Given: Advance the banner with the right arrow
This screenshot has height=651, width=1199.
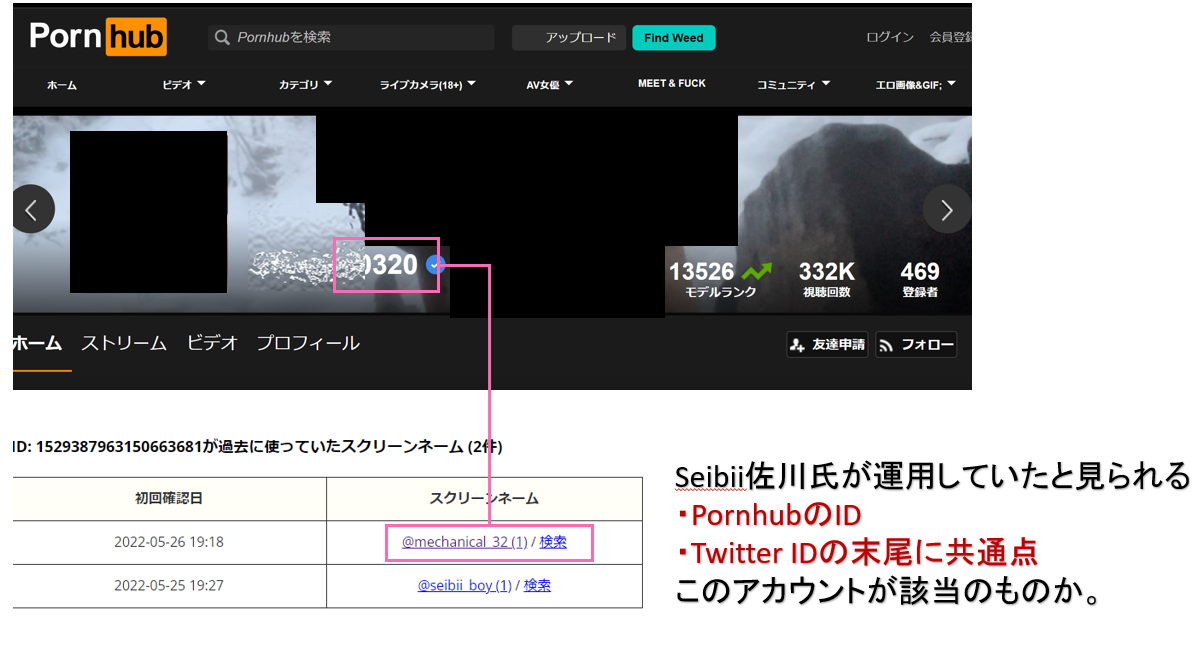Looking at the screenshot, I should [x=947, y=209].
